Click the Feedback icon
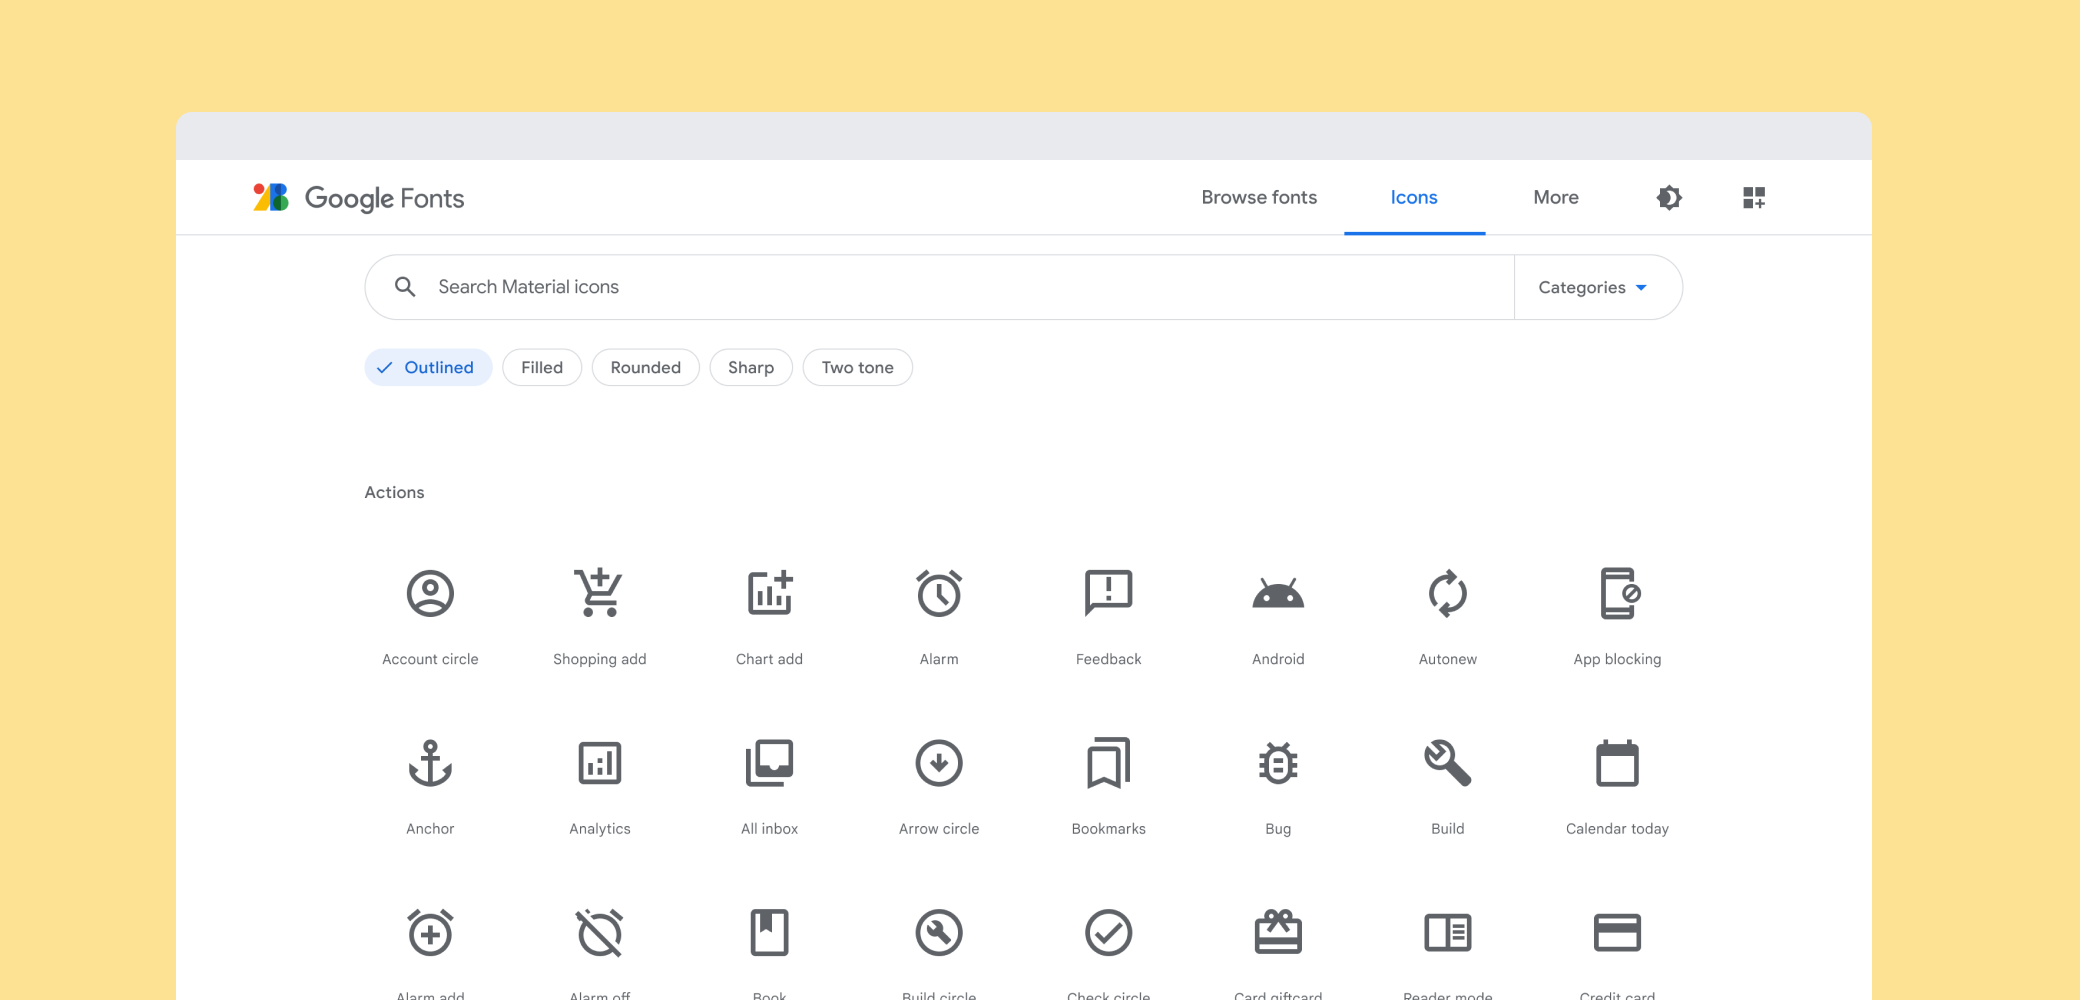Viewport: 2080px width, 1000px height. [x=1108, y=593]
